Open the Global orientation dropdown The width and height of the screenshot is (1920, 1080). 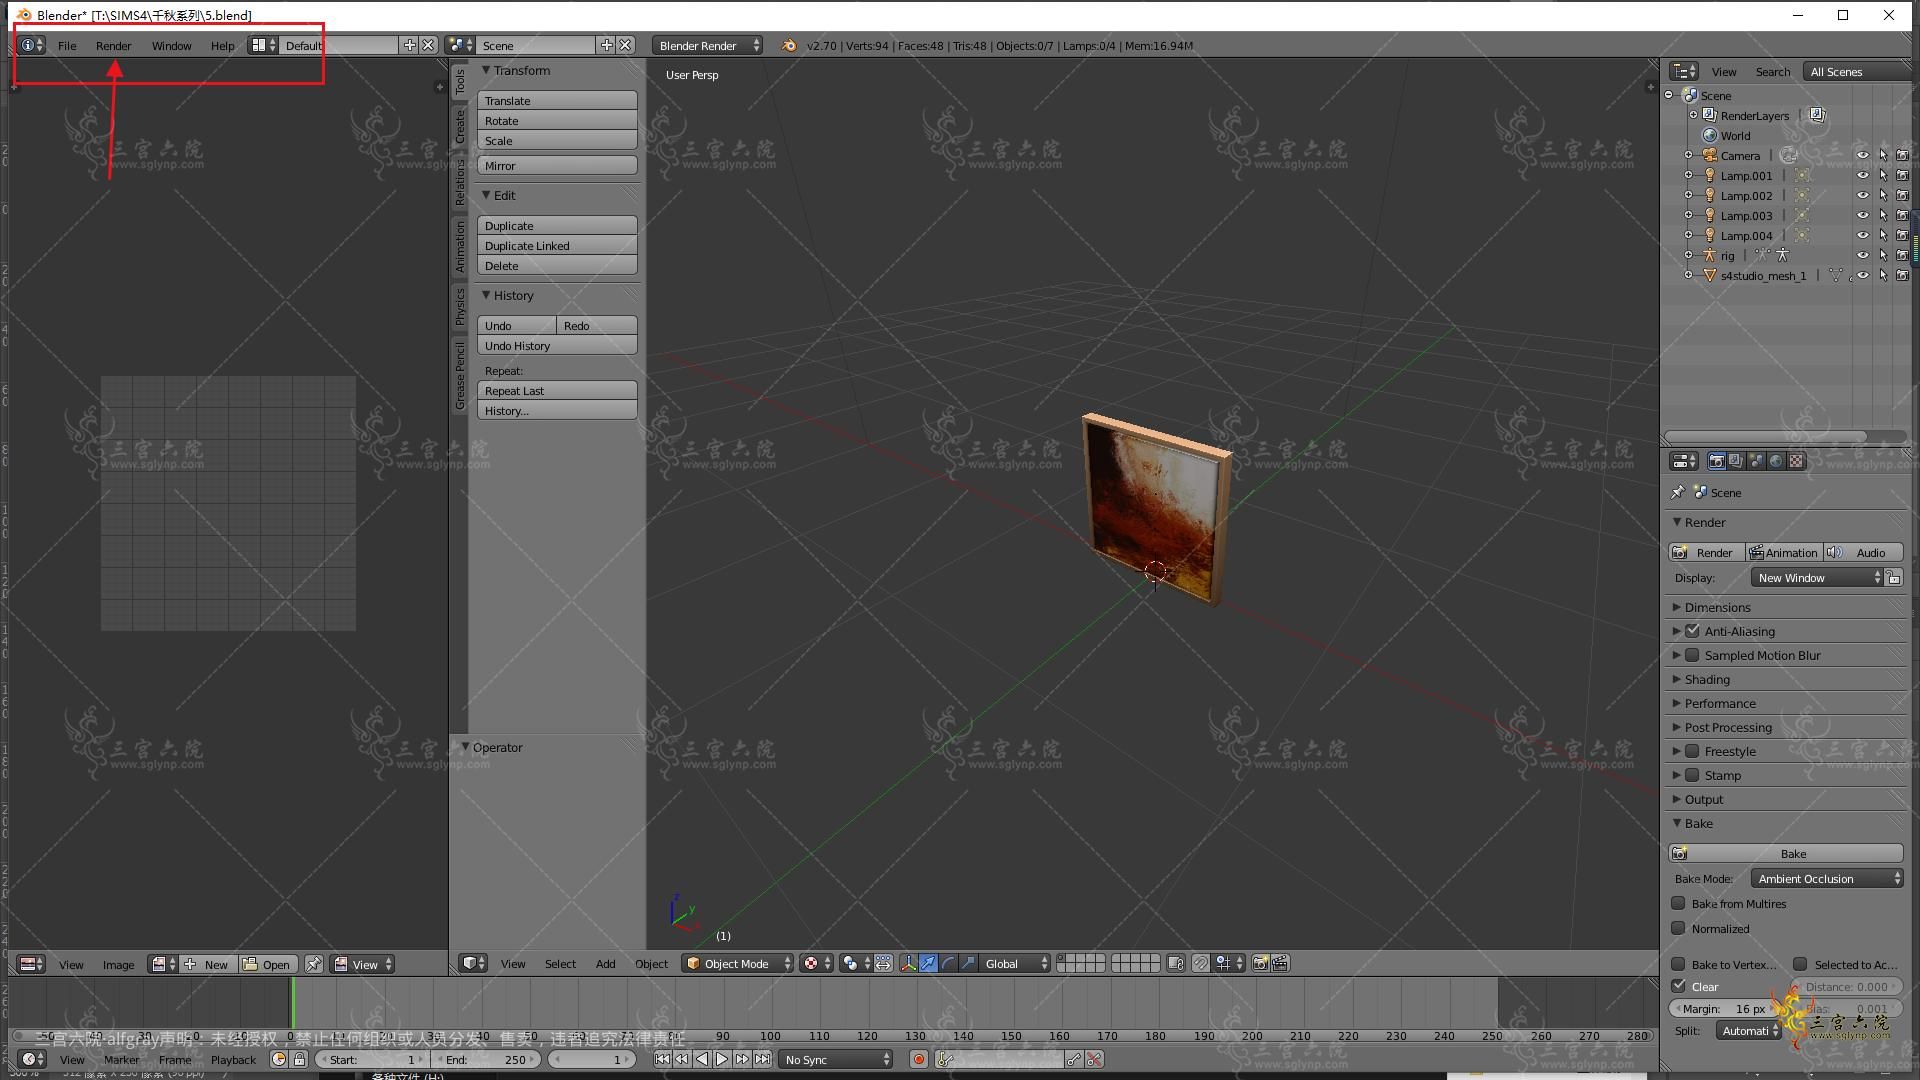(x=1015, y=964)
